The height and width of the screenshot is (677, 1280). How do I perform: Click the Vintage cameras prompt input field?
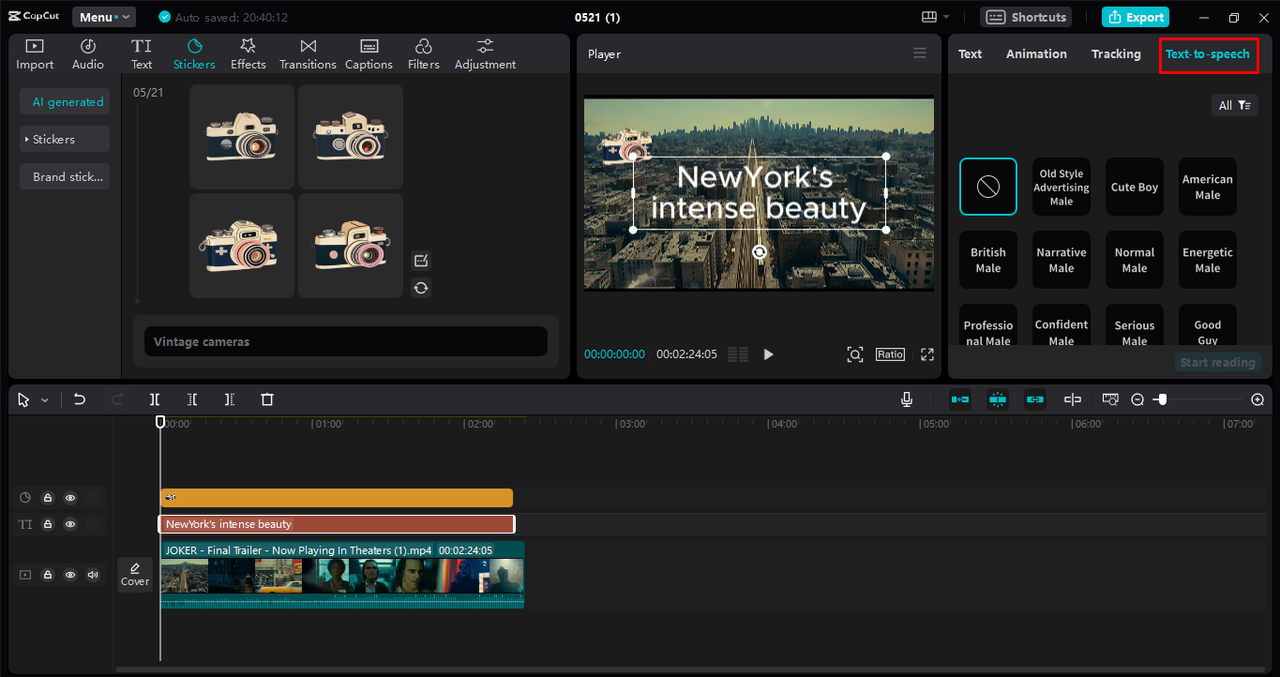[x=345, y=342]
